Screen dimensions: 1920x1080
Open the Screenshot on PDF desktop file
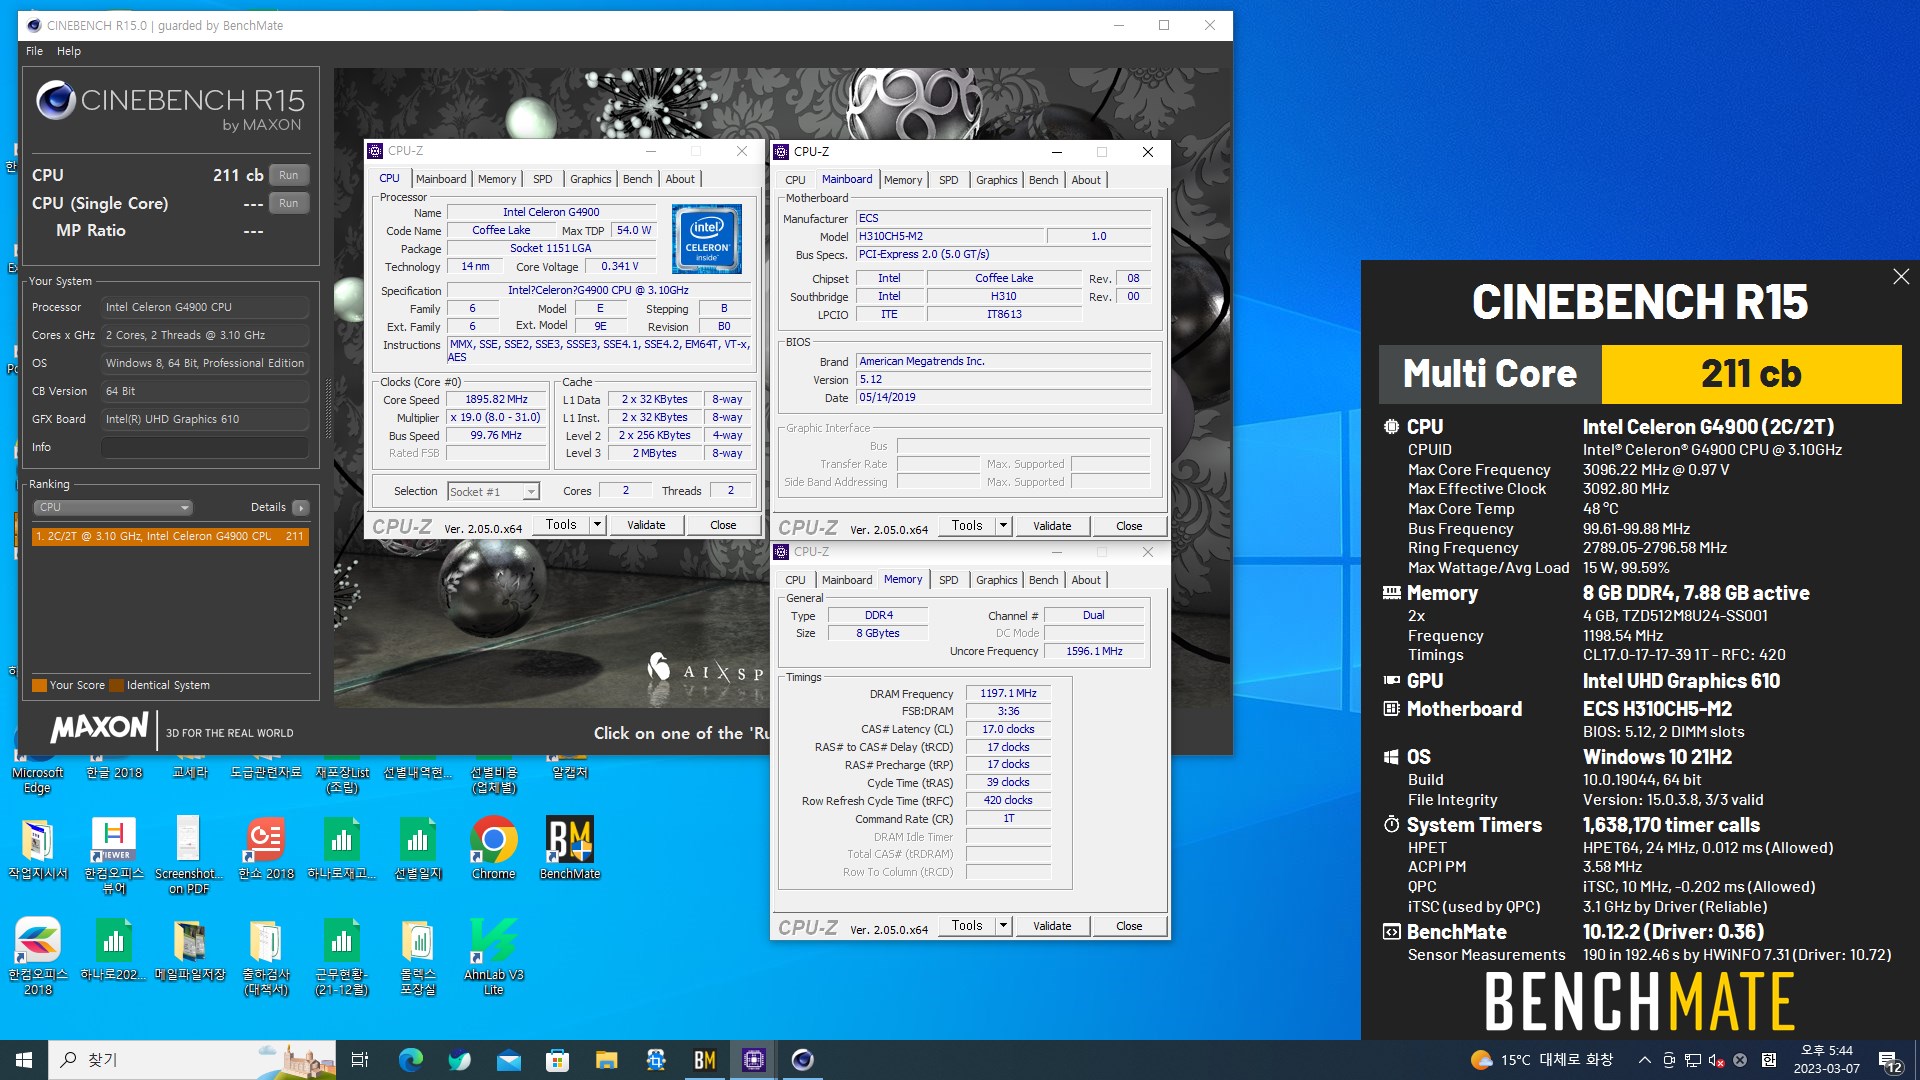click(188, 856)
